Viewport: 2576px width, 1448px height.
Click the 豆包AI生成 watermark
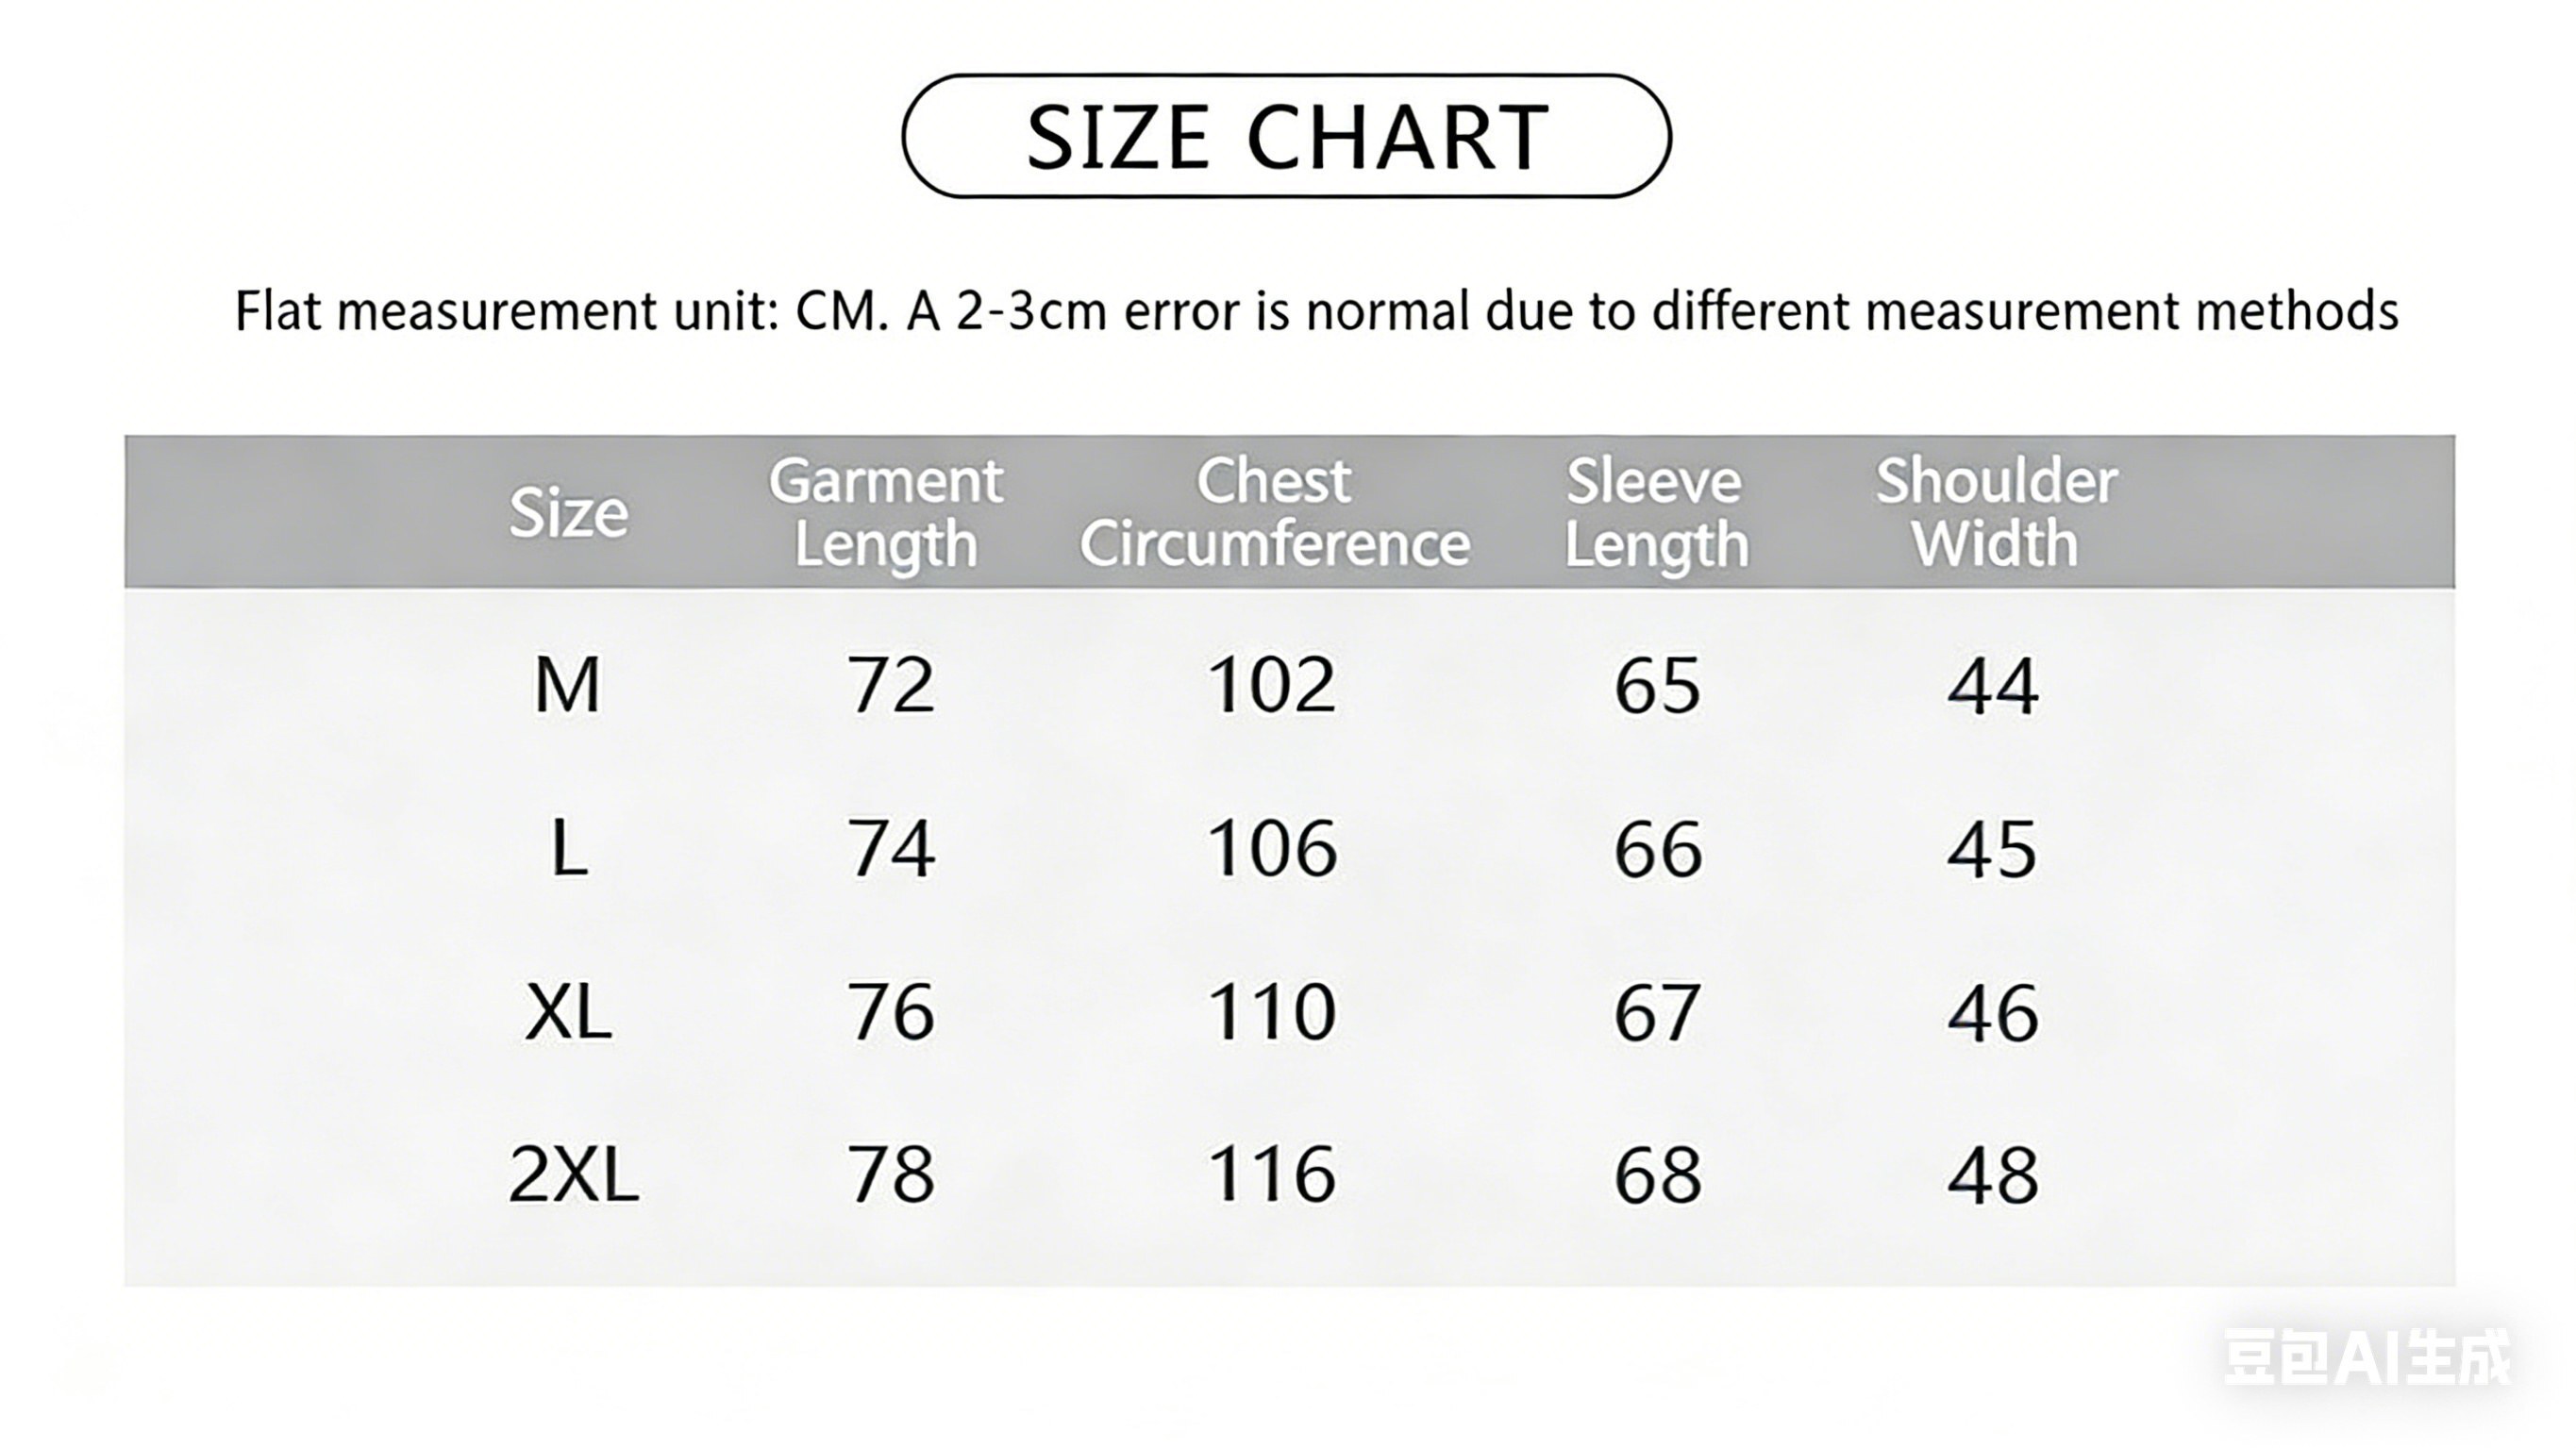pos(2366,1358)
